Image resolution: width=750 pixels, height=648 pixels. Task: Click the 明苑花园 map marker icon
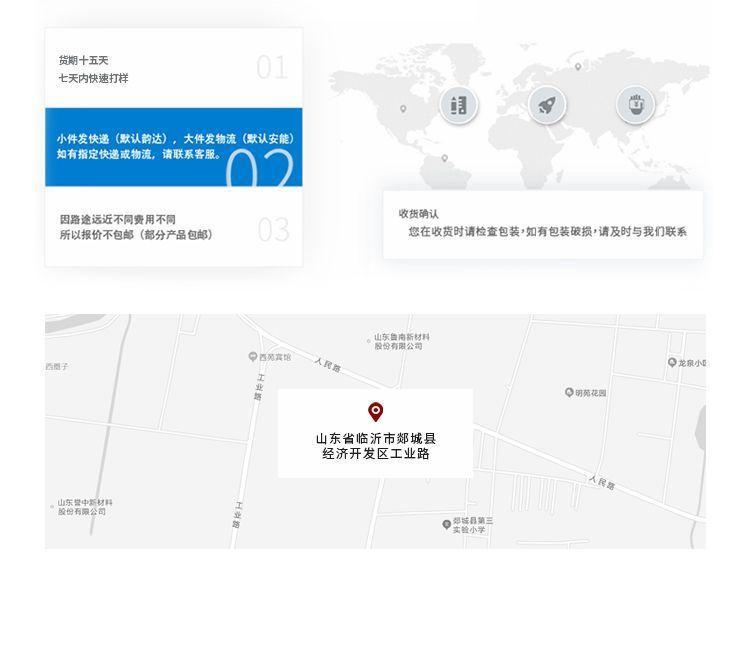tap(569, 392)
